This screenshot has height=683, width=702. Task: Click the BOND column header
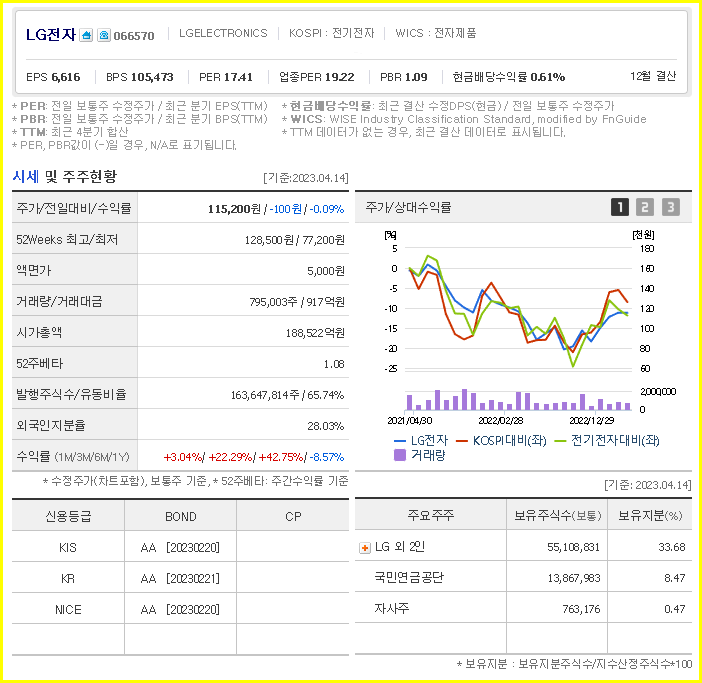tap(180, 517)
